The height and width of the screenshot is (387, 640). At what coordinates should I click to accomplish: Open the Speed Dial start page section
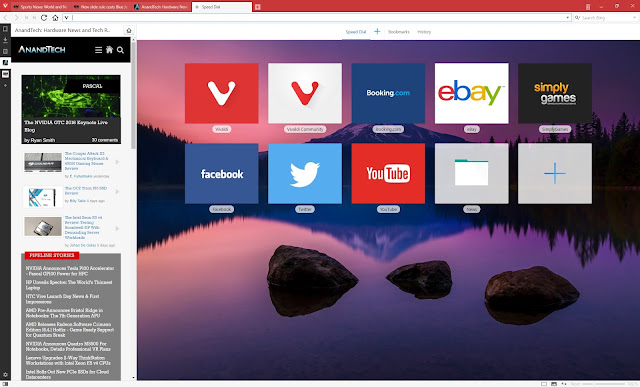tap(356, 32)
